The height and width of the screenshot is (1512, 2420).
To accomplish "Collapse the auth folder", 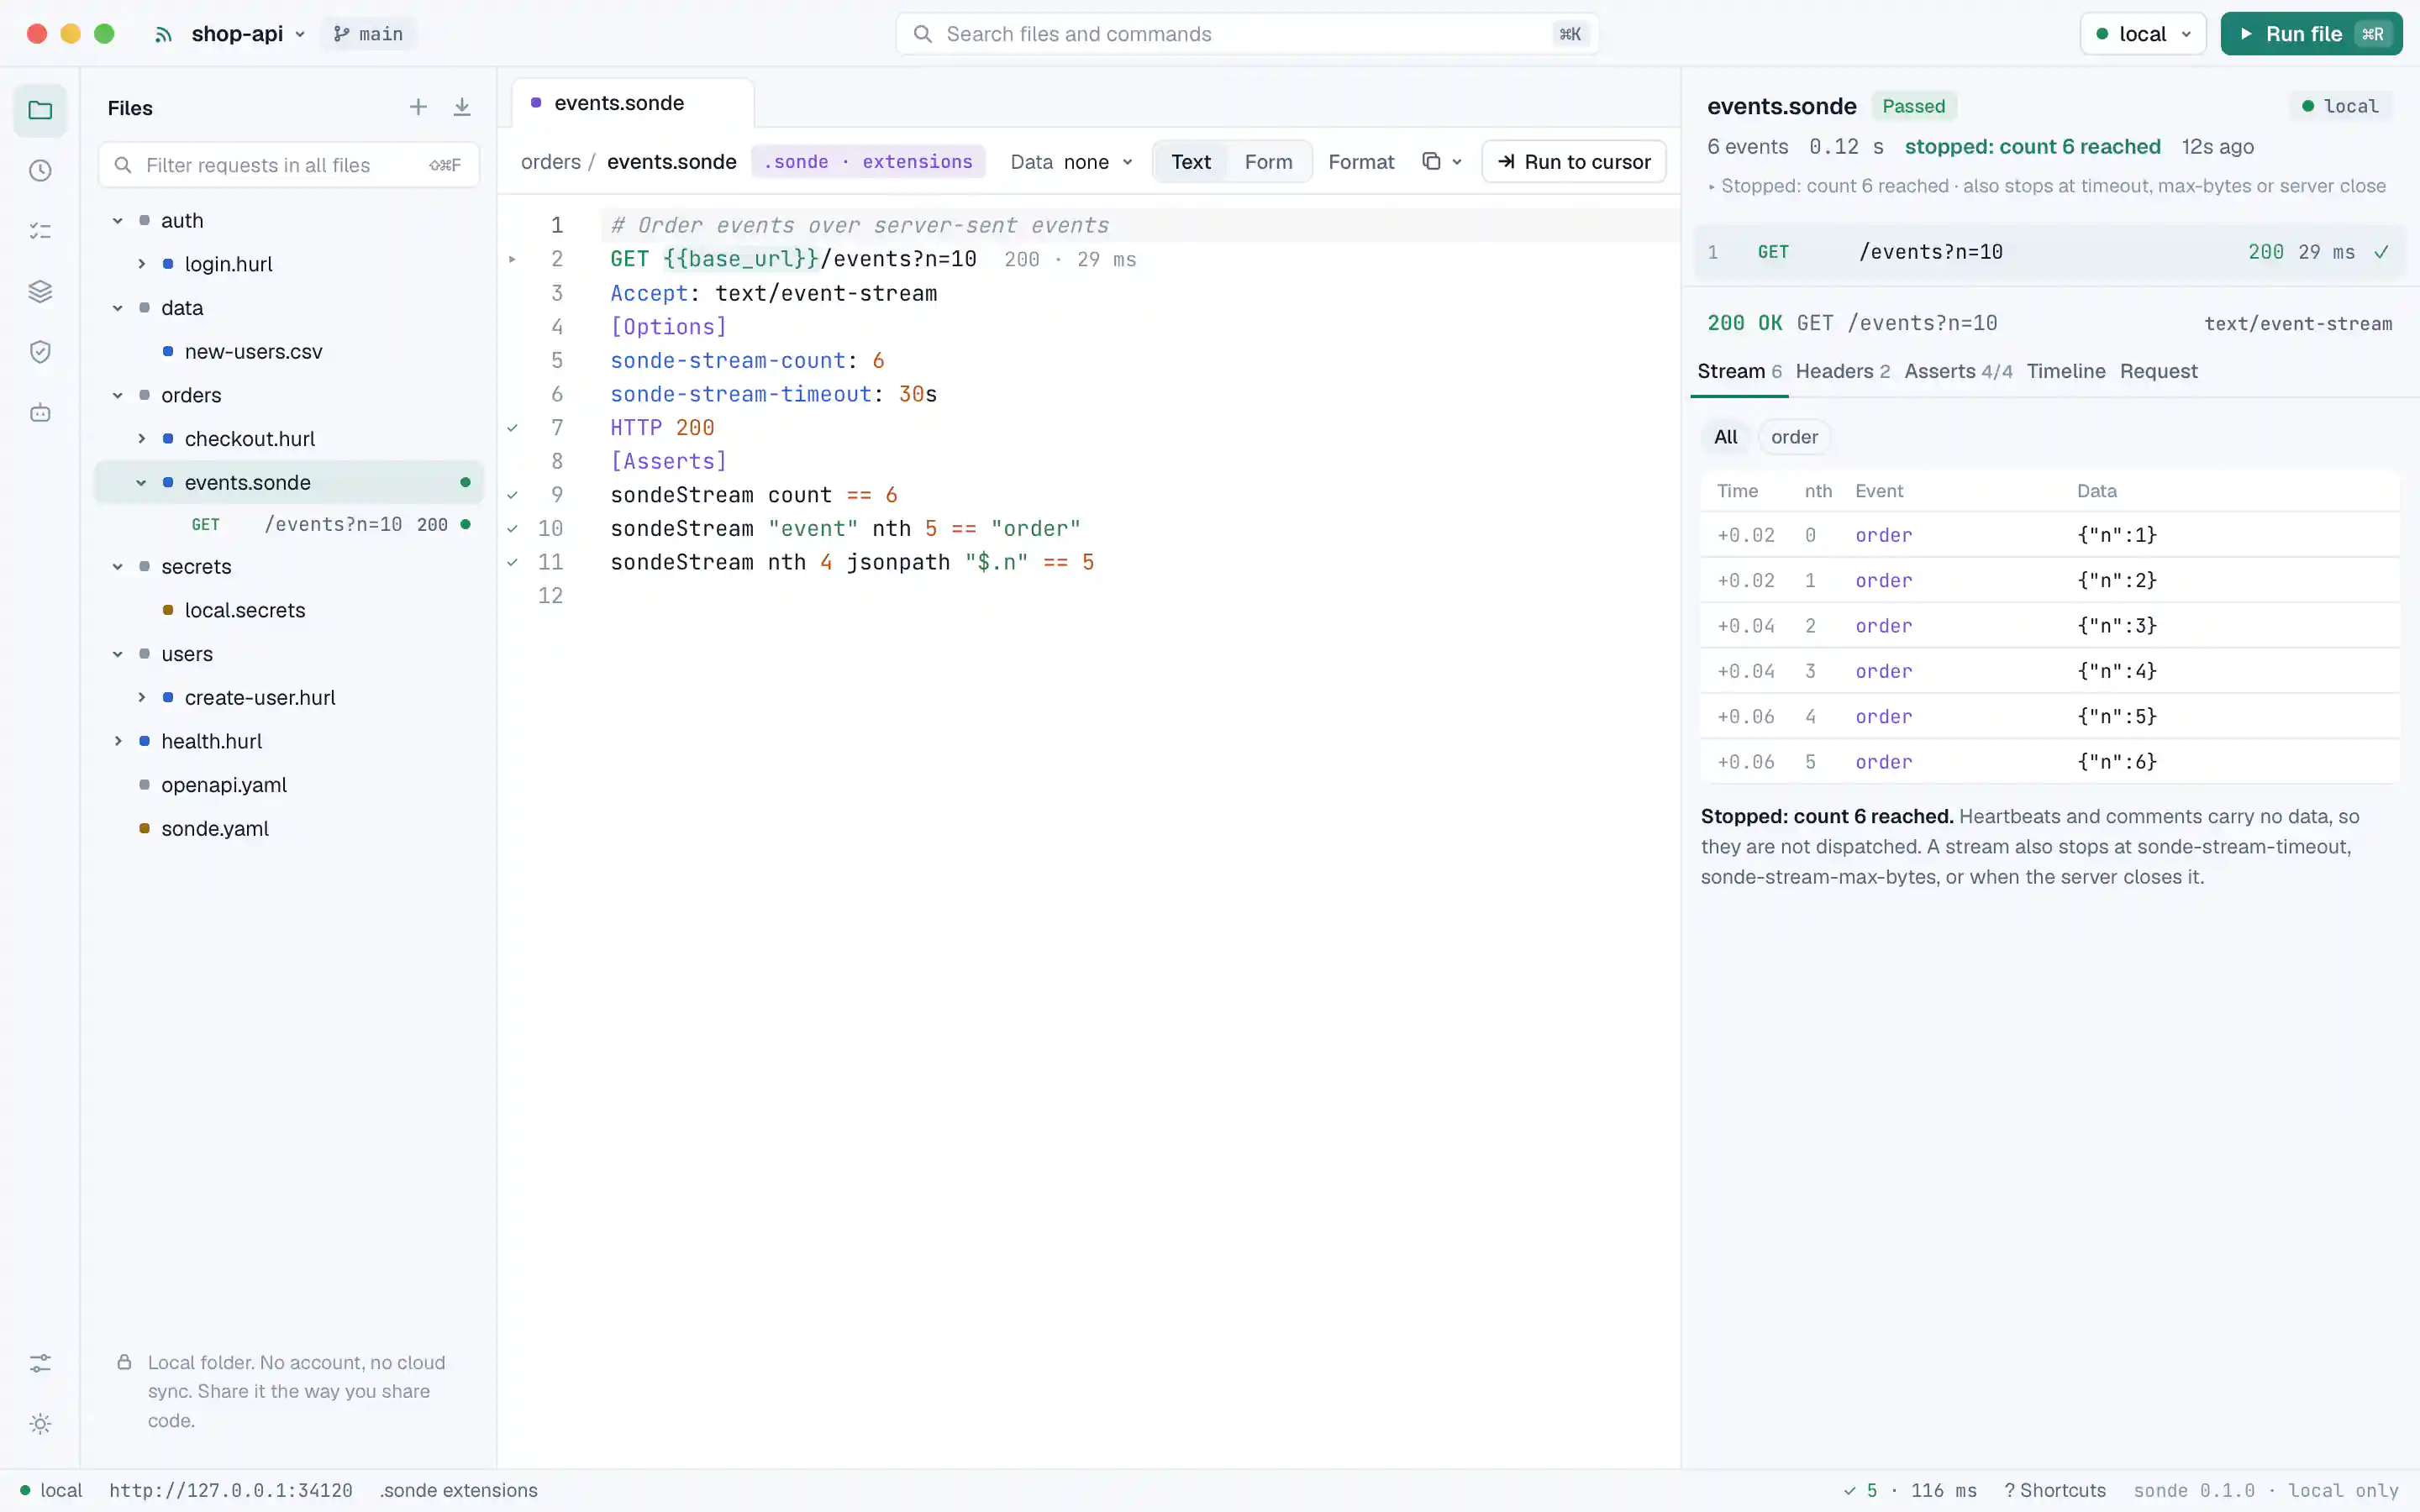I will [118, 220].
